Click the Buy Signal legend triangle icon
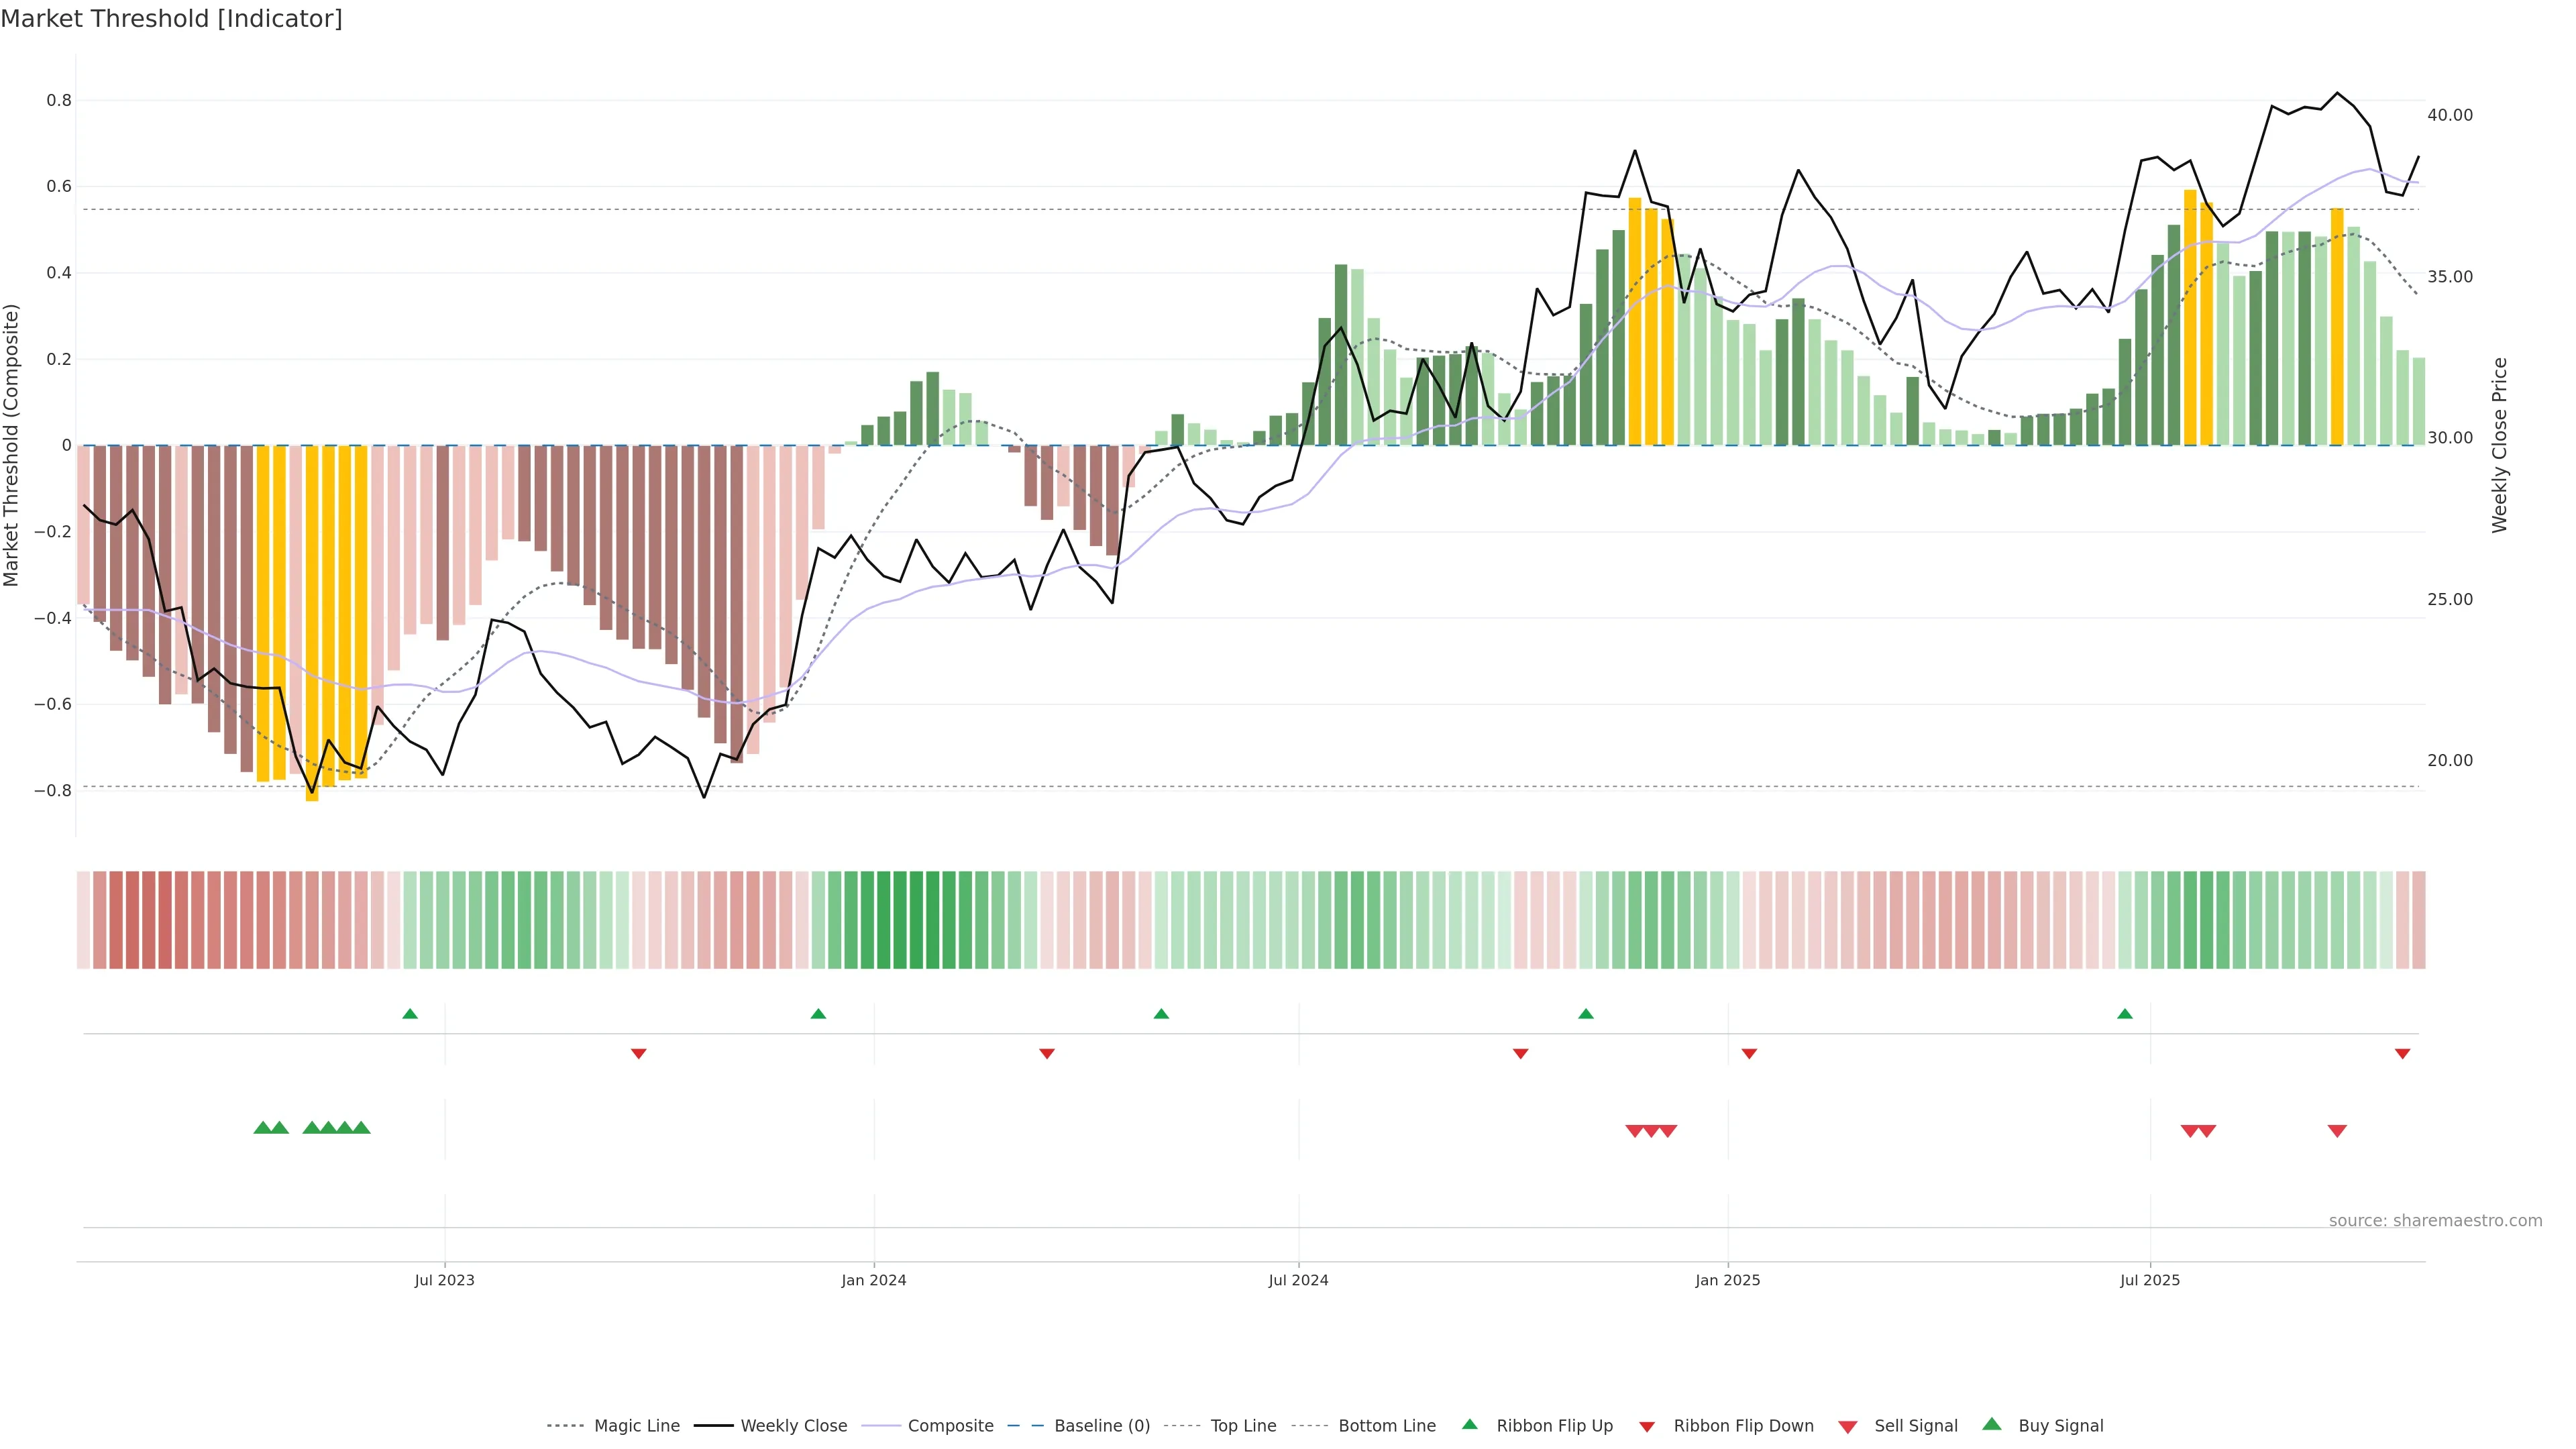This screenshot has height=1449, width=2576. pyautogui.click(x=1992, y=1424)
